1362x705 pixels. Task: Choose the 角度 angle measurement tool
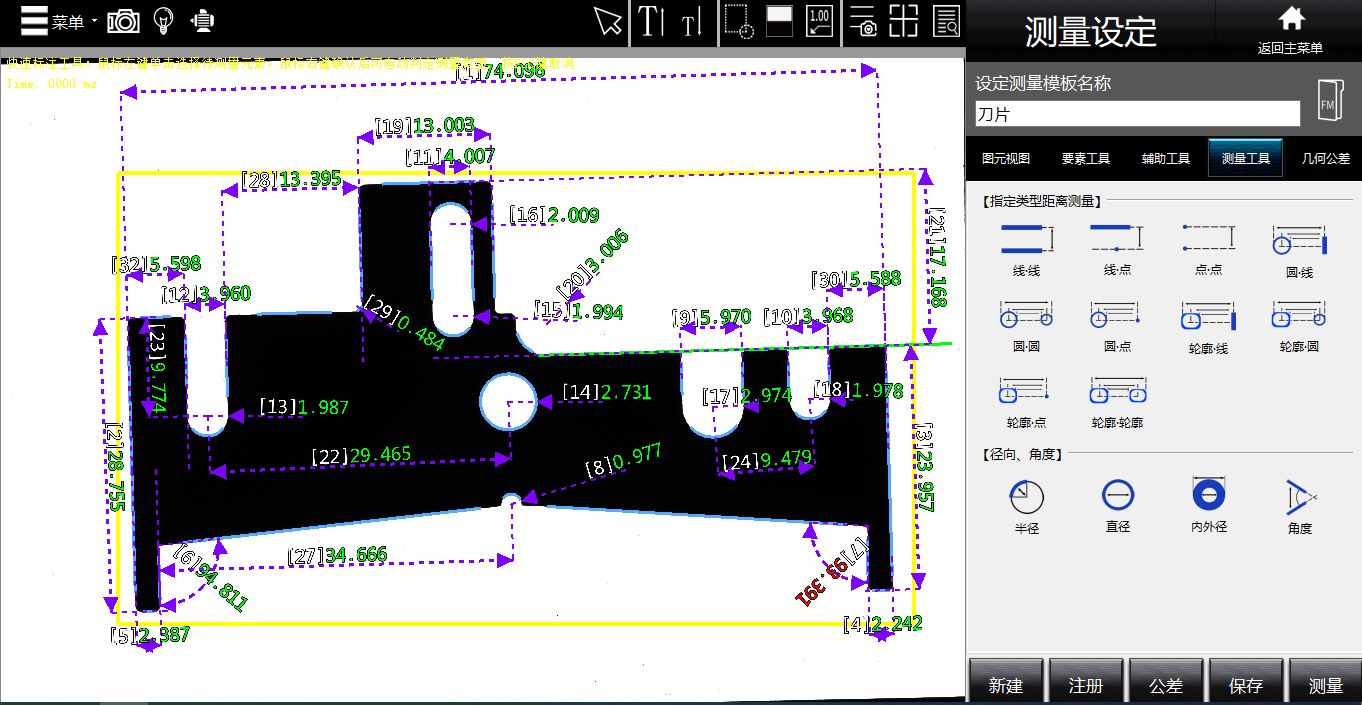coord(1299,505)
